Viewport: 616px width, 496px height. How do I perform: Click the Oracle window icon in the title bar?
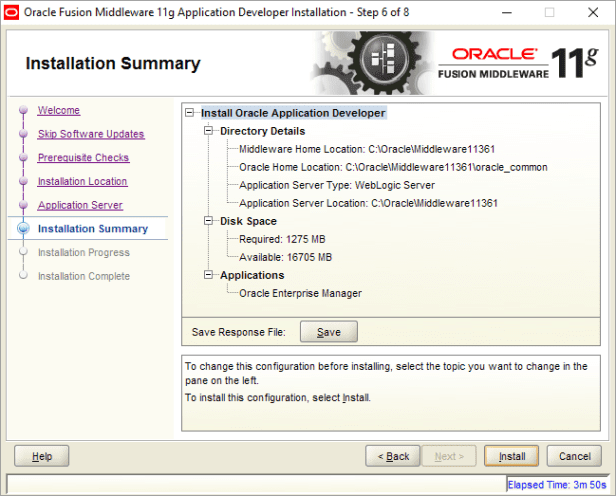click(11, 13)
